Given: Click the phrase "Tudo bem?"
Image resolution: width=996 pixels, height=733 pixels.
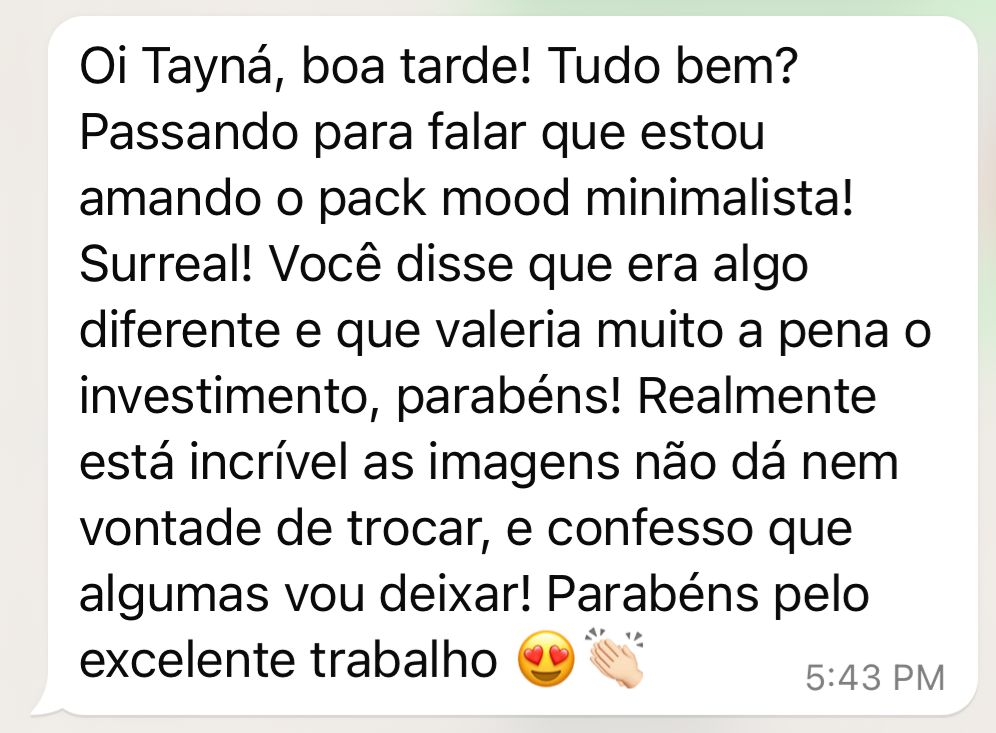Looking at the screenshot, I should click(671, 66).
